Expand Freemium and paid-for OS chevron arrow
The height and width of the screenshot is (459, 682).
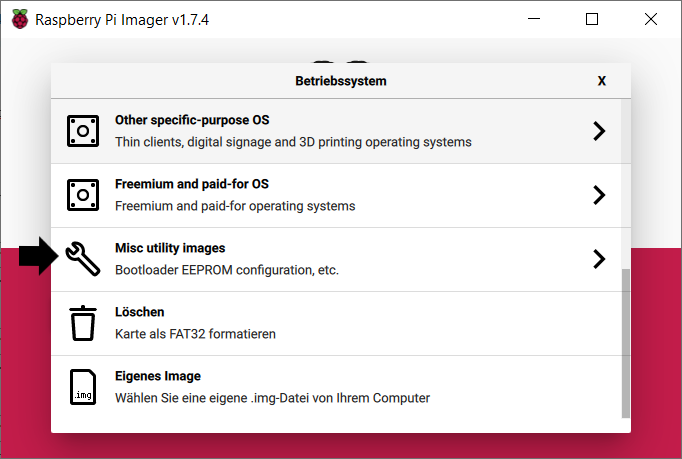(599, 195)
